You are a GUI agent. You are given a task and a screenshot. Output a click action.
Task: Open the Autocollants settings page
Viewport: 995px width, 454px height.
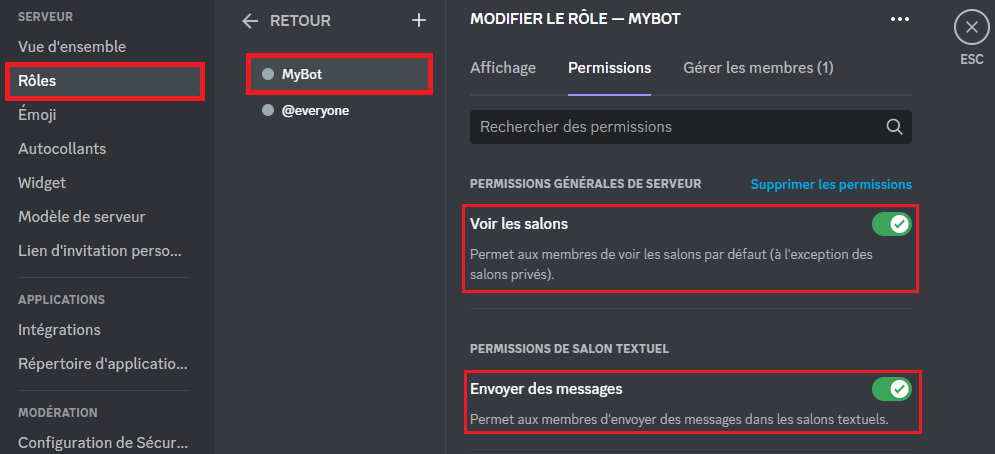62,149
